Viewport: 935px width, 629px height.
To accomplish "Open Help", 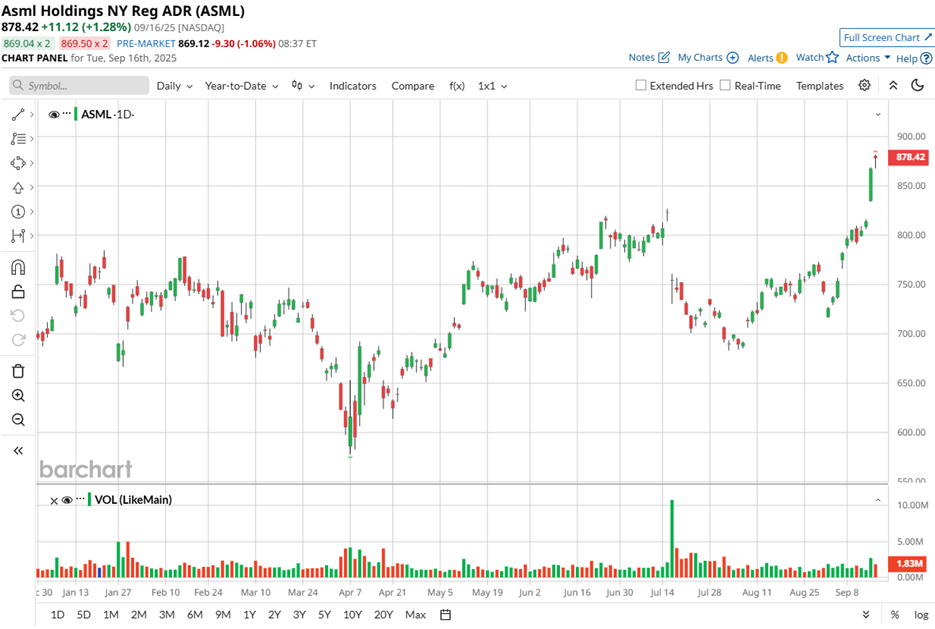I will click(914, 58).
